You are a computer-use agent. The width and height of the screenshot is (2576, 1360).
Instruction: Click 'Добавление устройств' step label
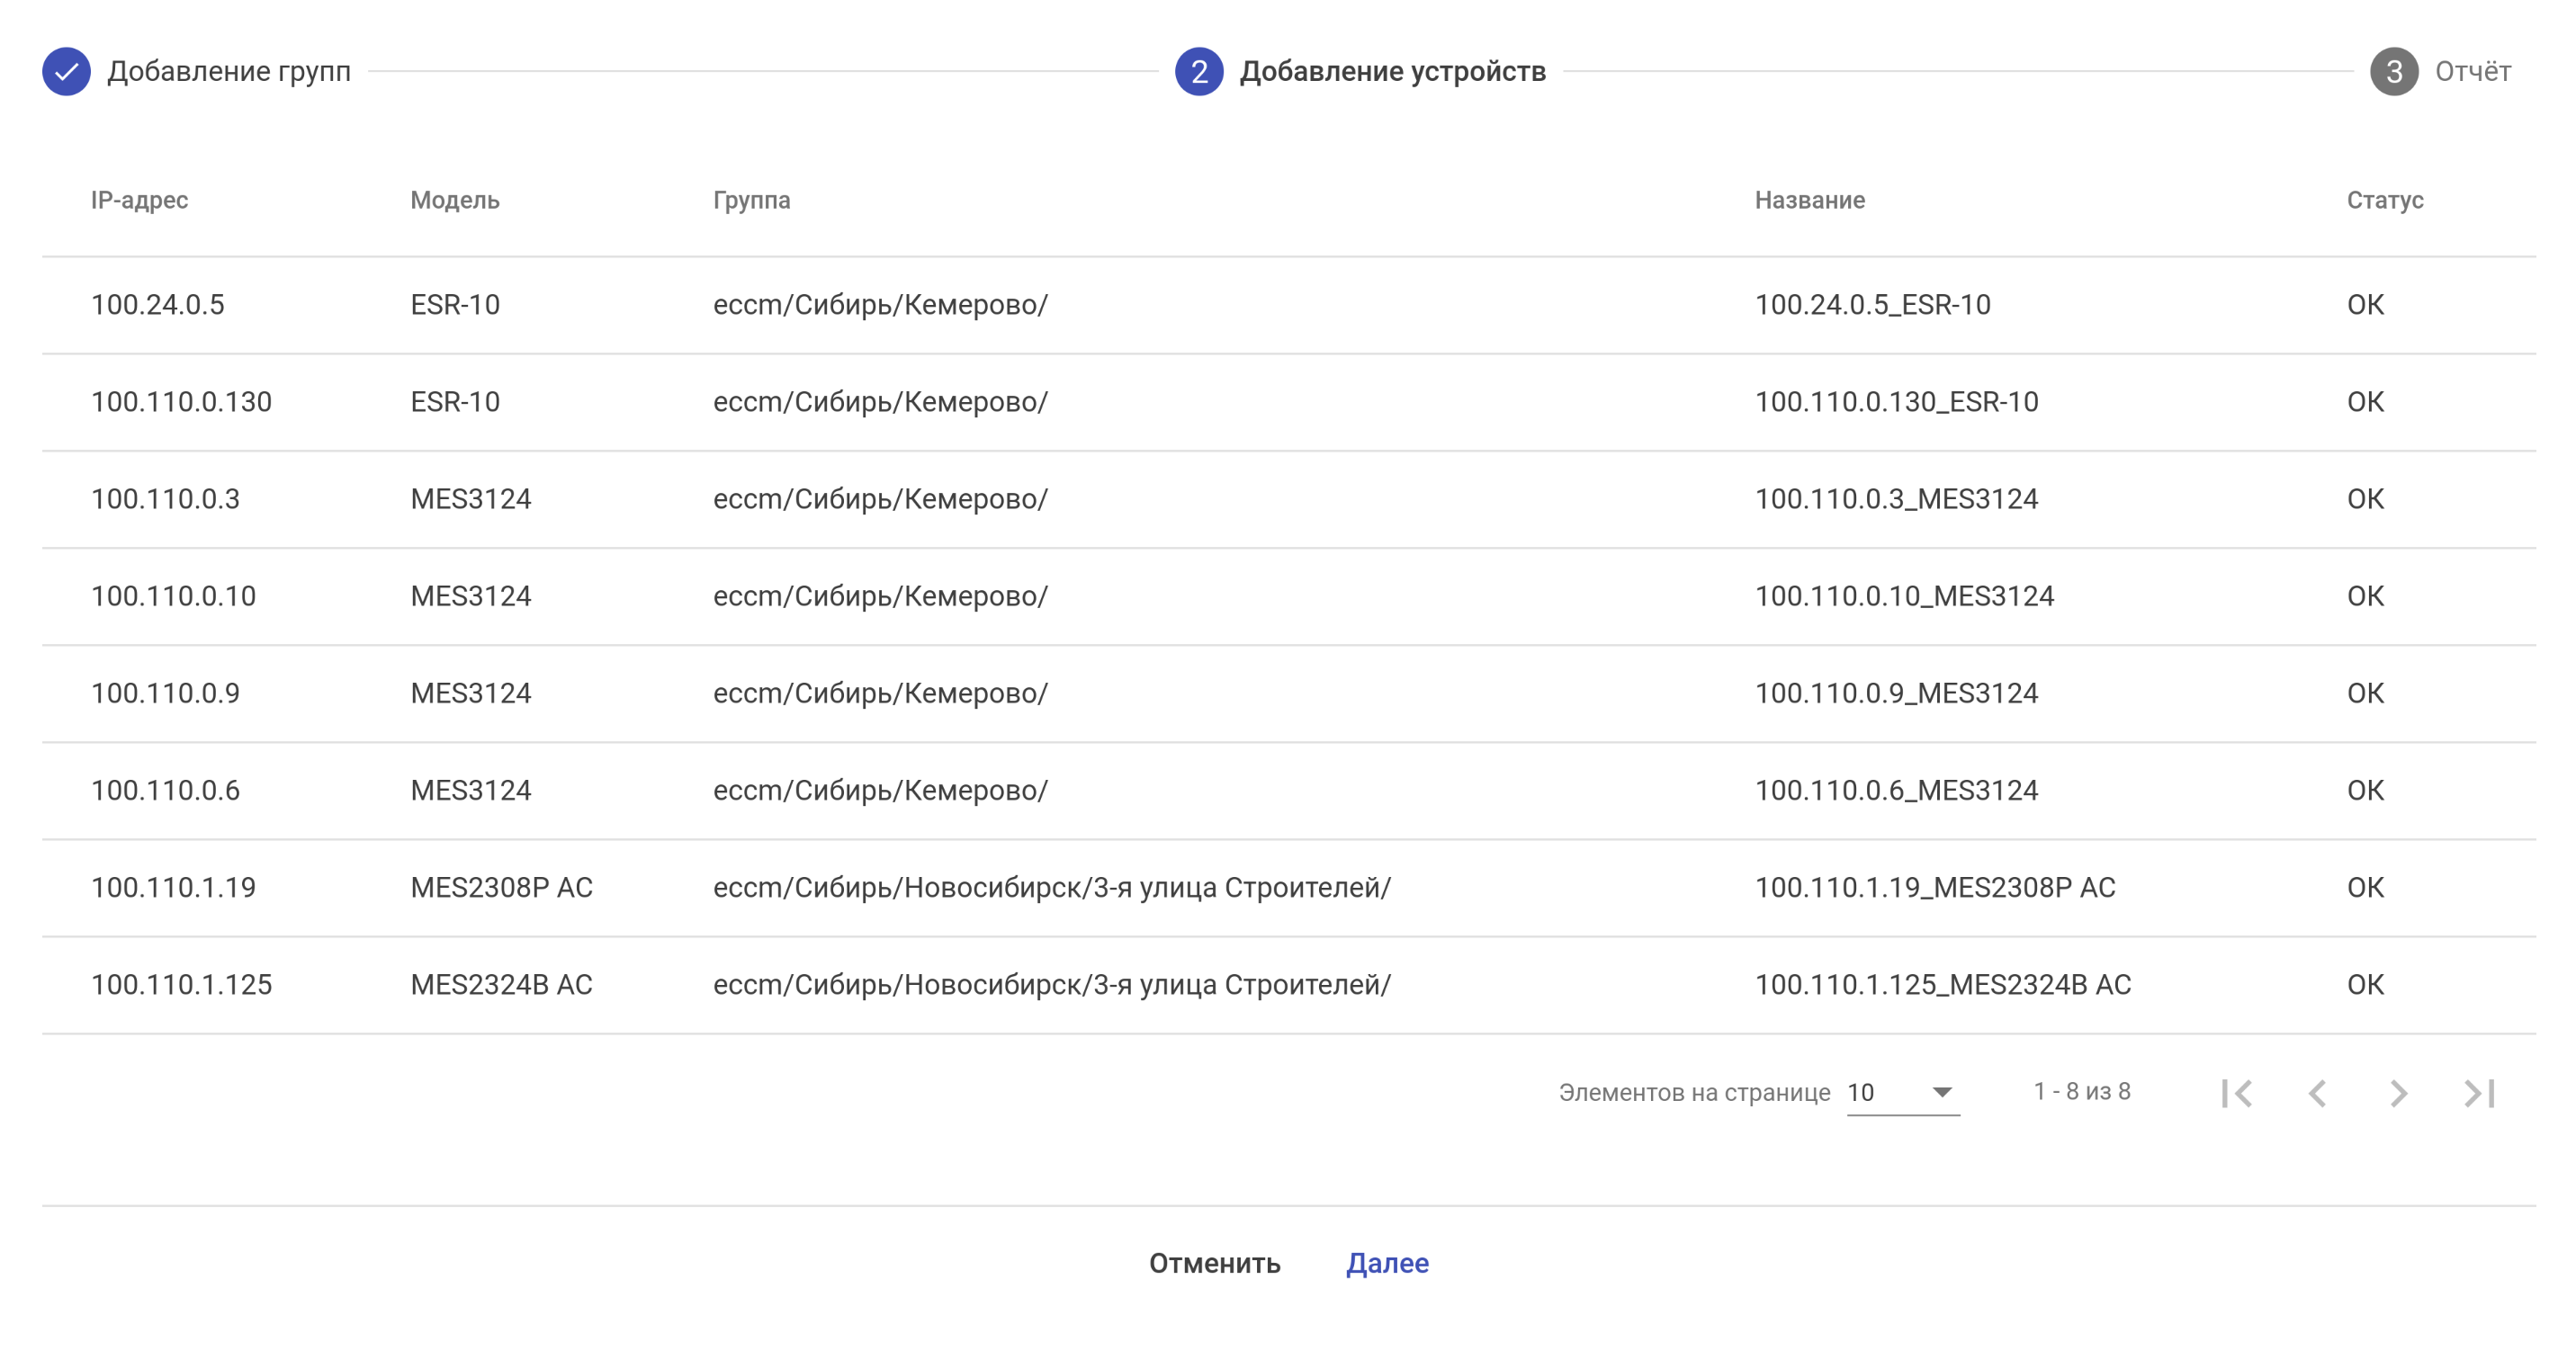(1392, 72)
